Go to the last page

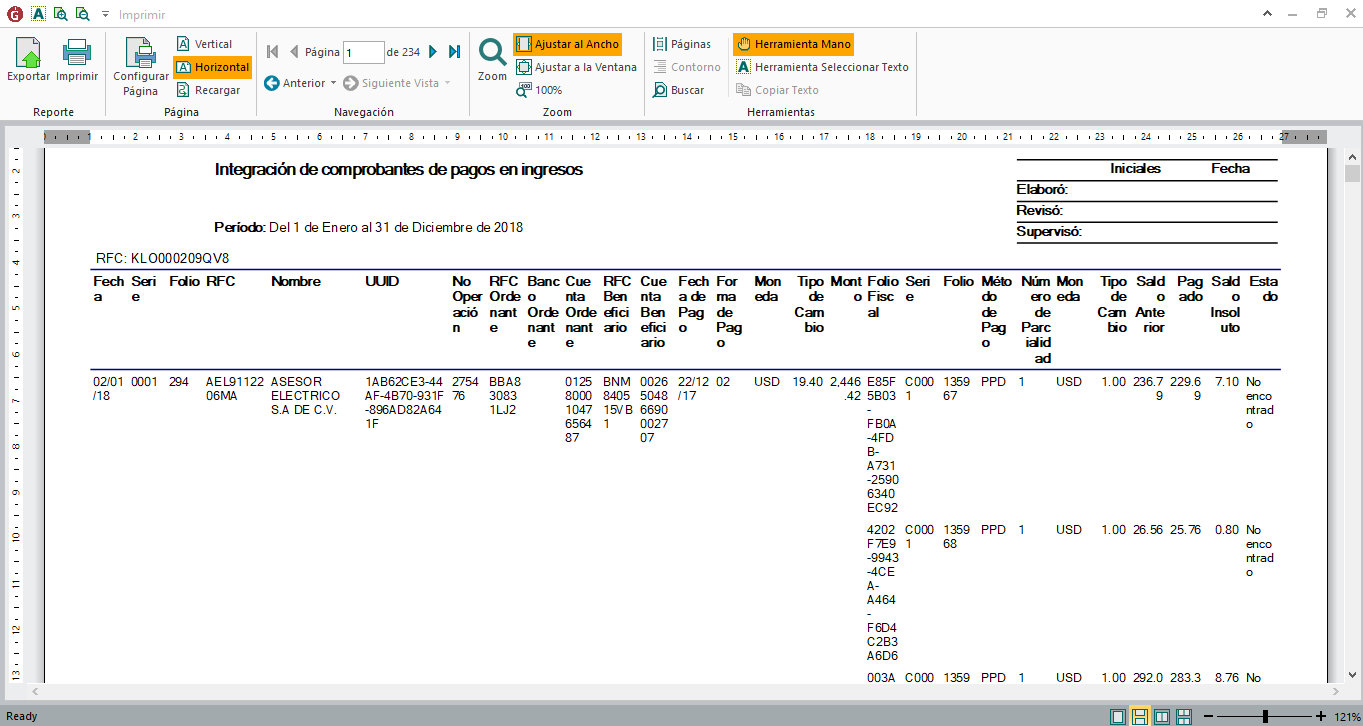point(454,52)
